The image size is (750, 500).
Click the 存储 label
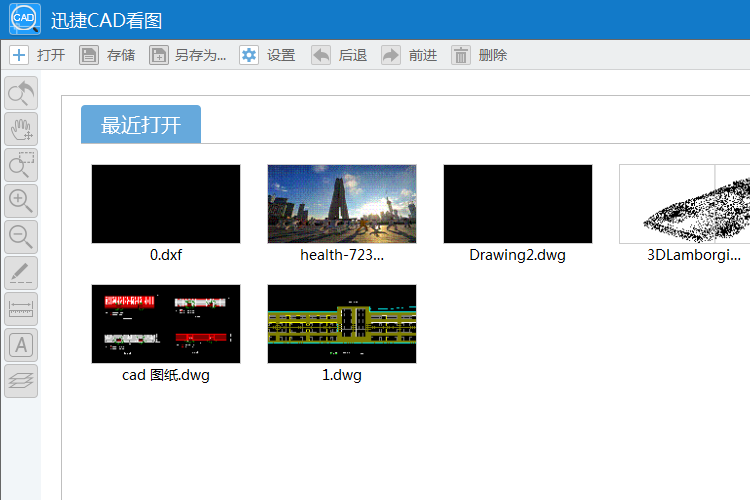point(121,55)
